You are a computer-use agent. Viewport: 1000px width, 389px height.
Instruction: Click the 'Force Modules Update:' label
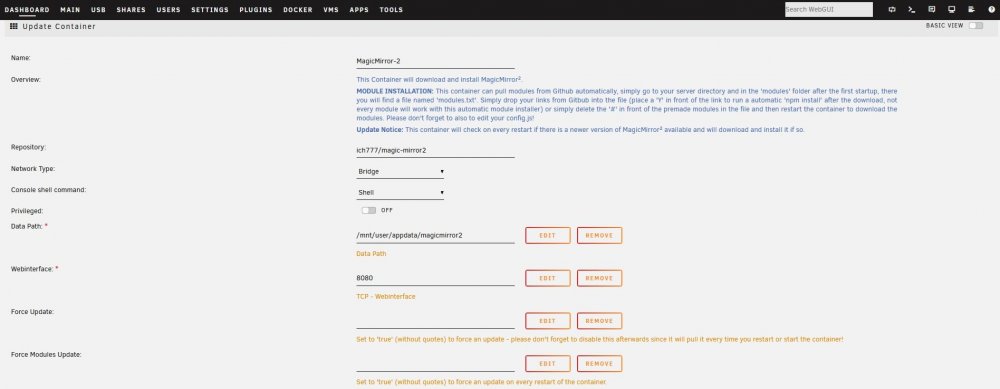point(46,354)
